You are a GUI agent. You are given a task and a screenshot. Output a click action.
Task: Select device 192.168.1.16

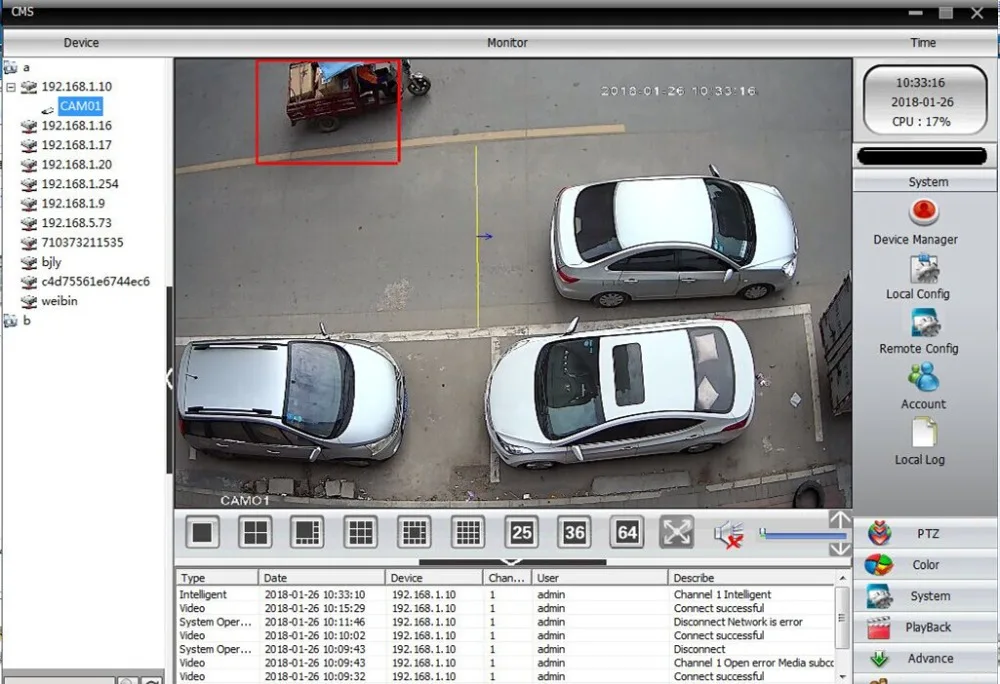(x=77, y=126)
